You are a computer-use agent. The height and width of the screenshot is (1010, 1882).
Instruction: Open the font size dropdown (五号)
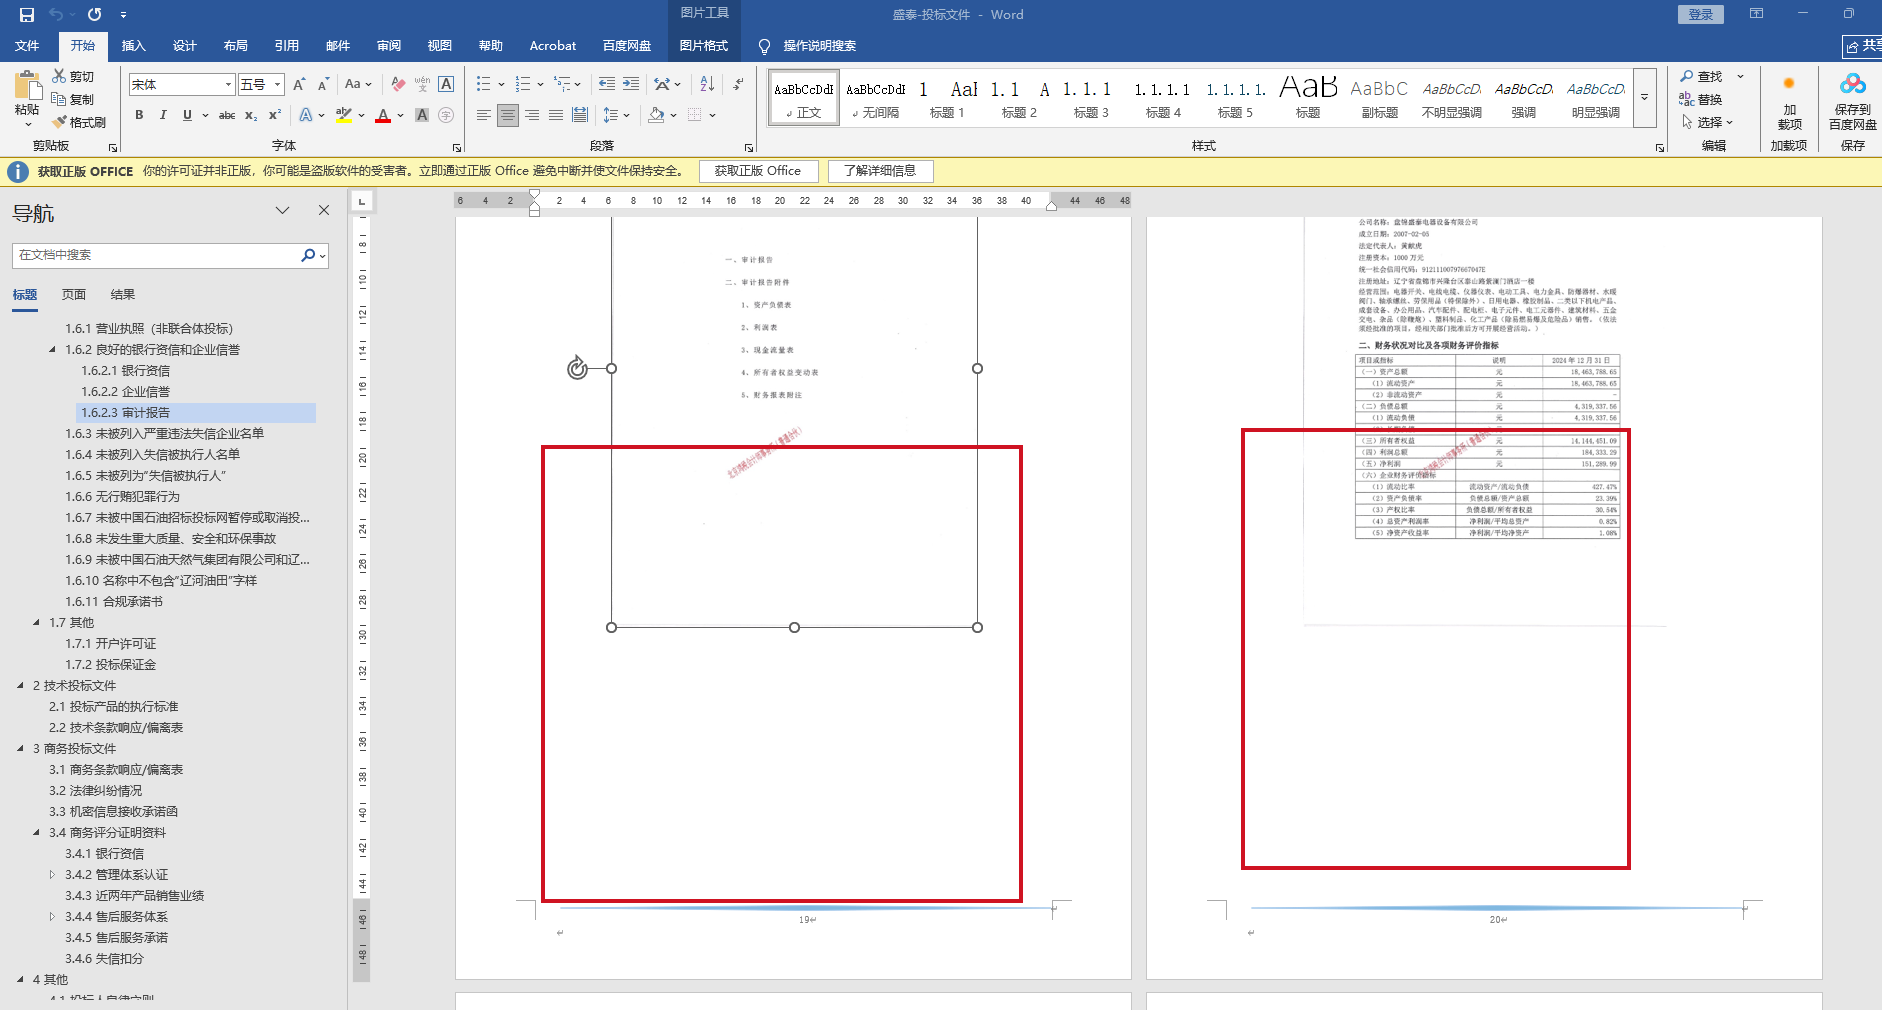278,85
